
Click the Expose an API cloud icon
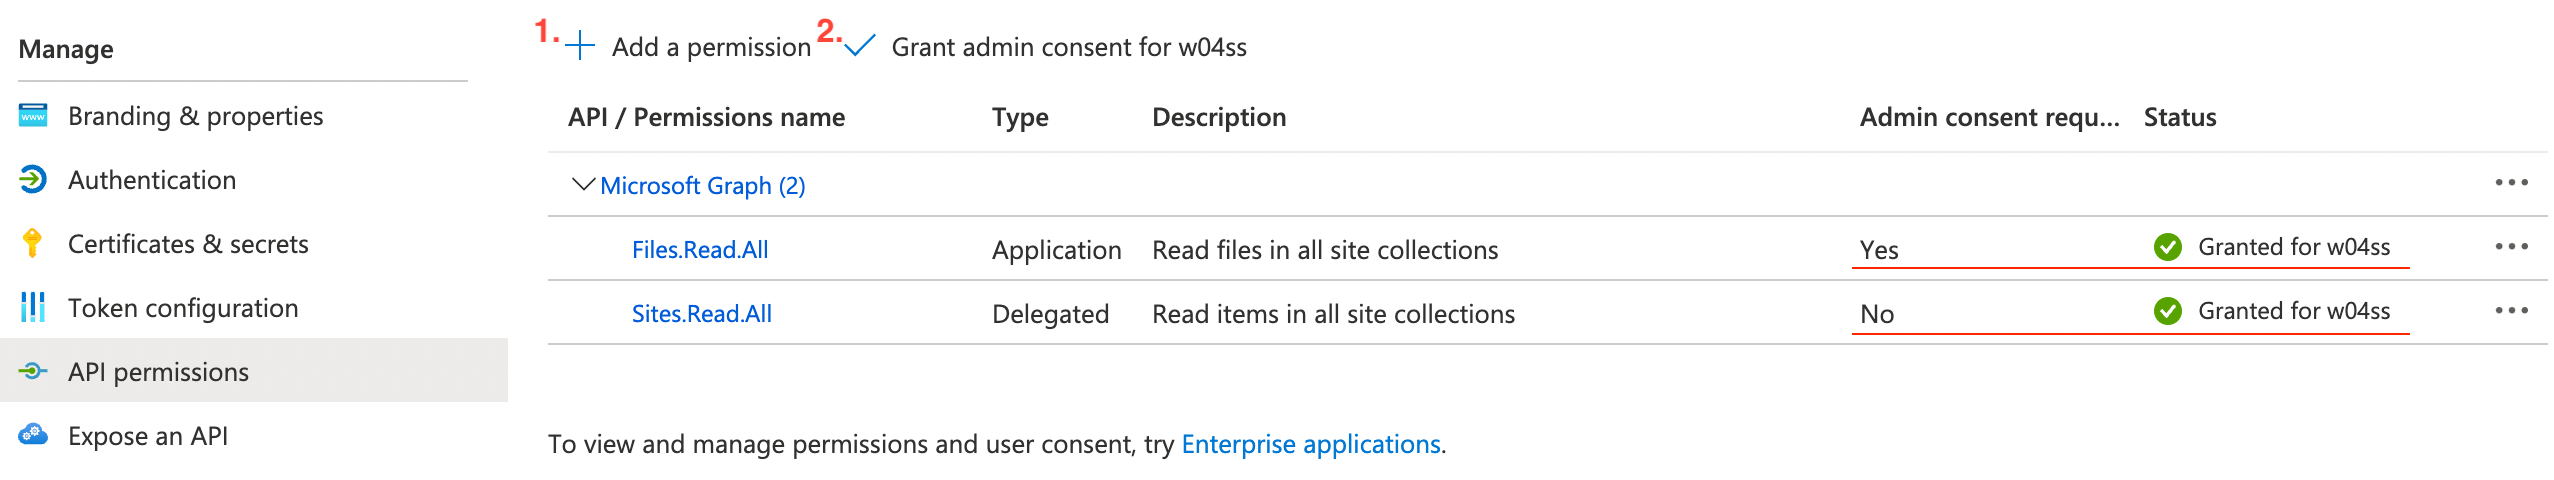(33, 435)
